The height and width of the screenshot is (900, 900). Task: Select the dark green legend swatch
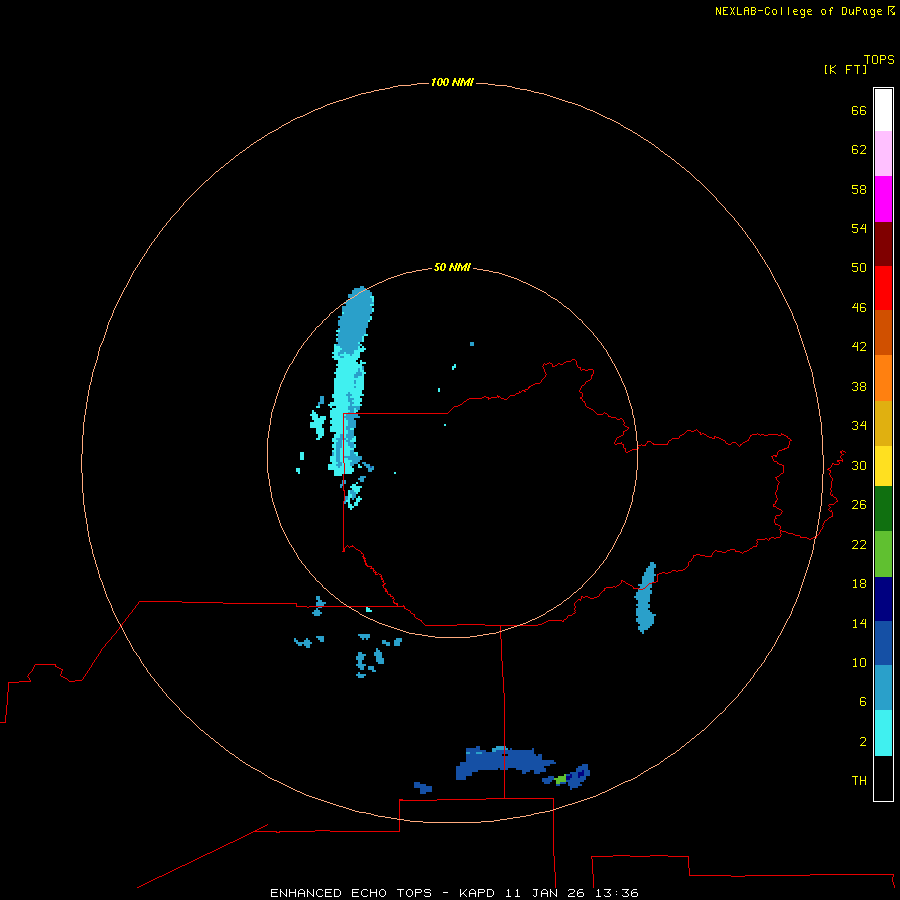883,509
